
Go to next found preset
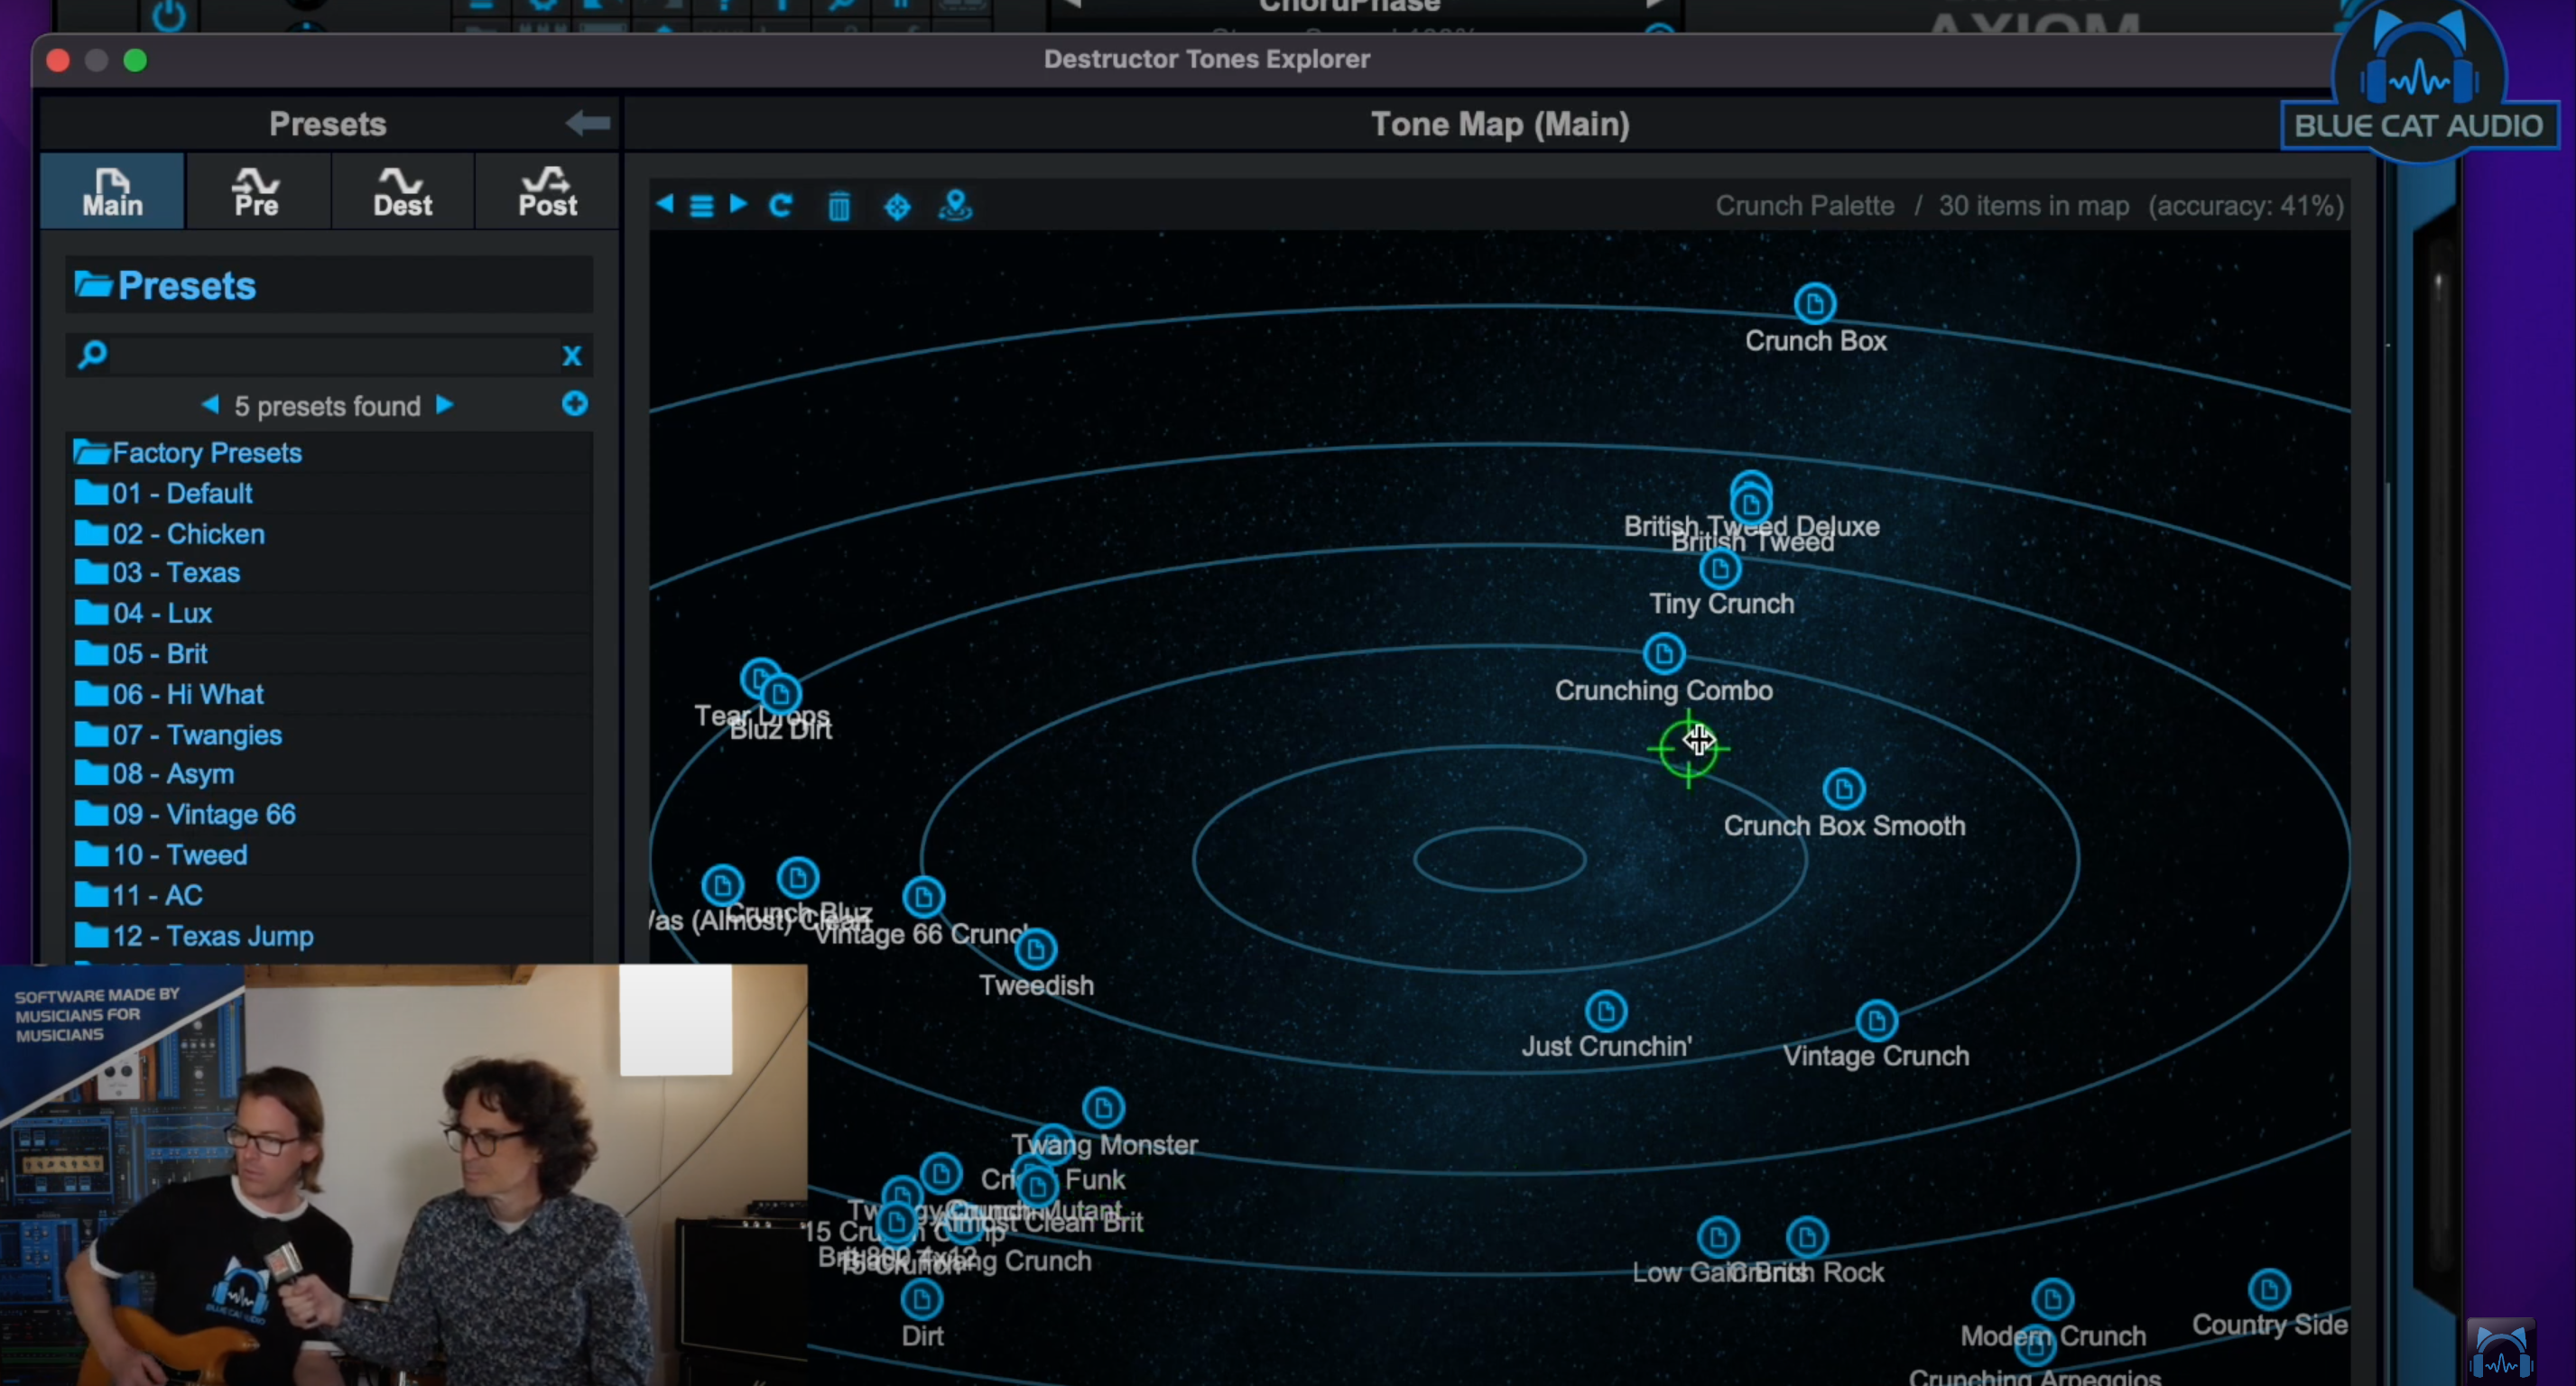pos(445,405)
